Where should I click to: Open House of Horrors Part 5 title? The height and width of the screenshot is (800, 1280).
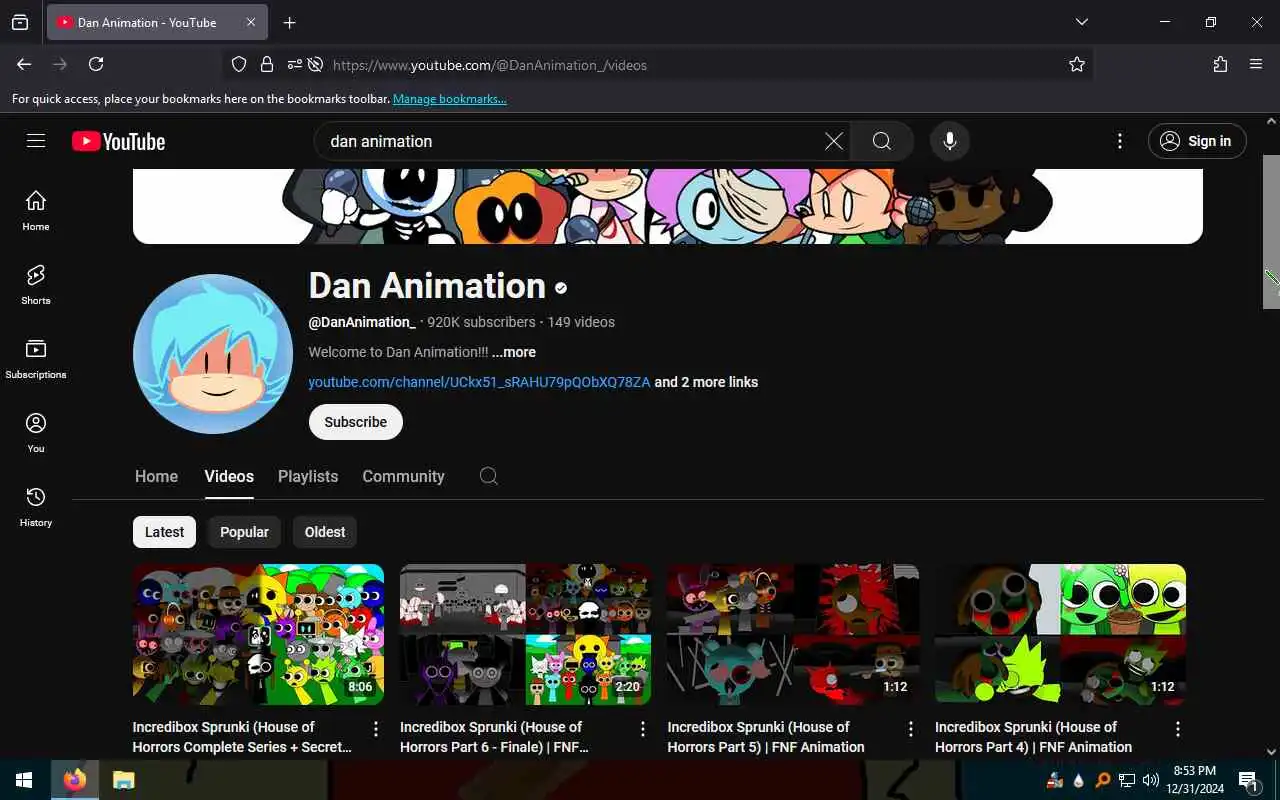(766, 737)
